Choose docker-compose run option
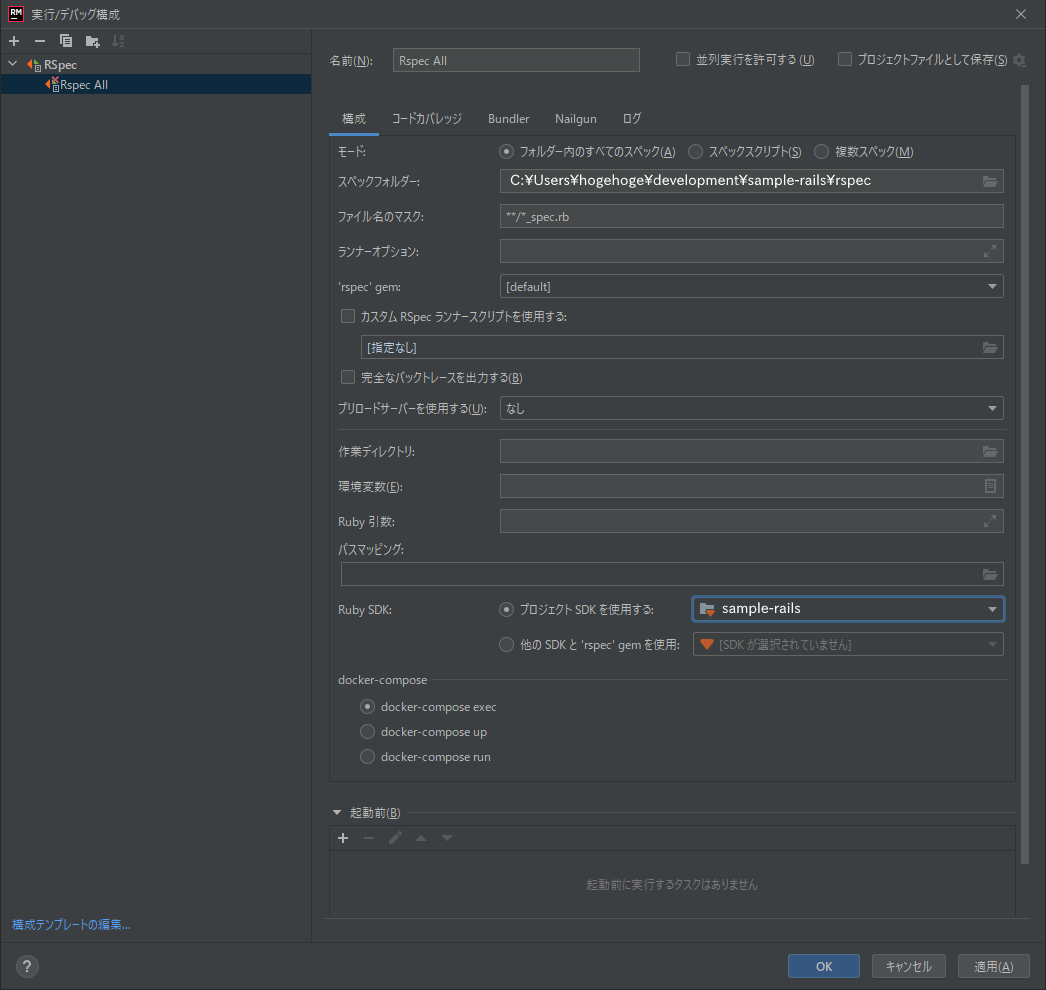 (367, 757)
